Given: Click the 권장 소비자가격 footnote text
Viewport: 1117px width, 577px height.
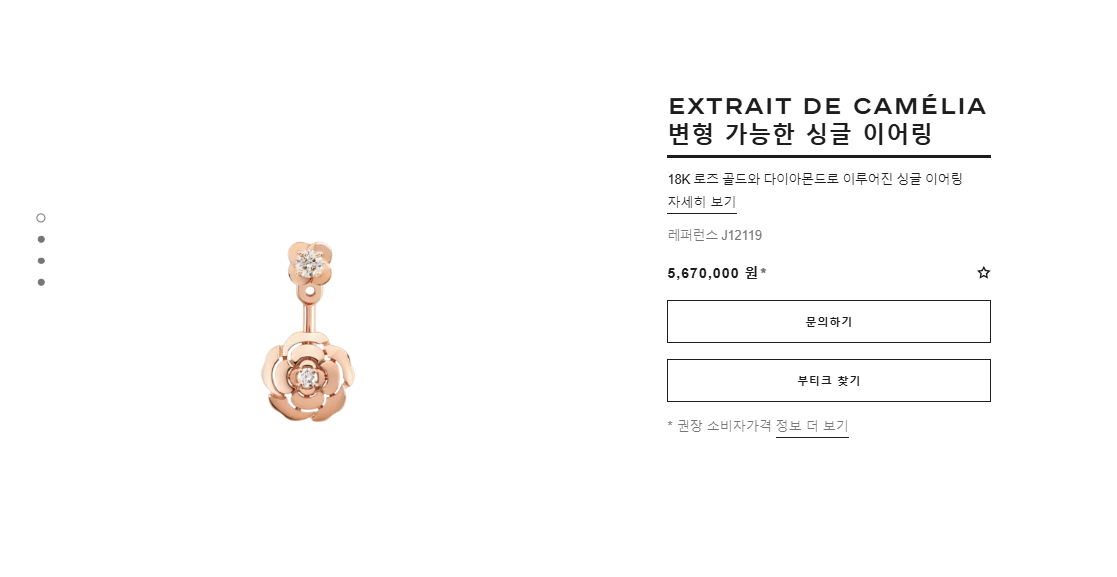Looking at the screenshot, I should [724, 426].
